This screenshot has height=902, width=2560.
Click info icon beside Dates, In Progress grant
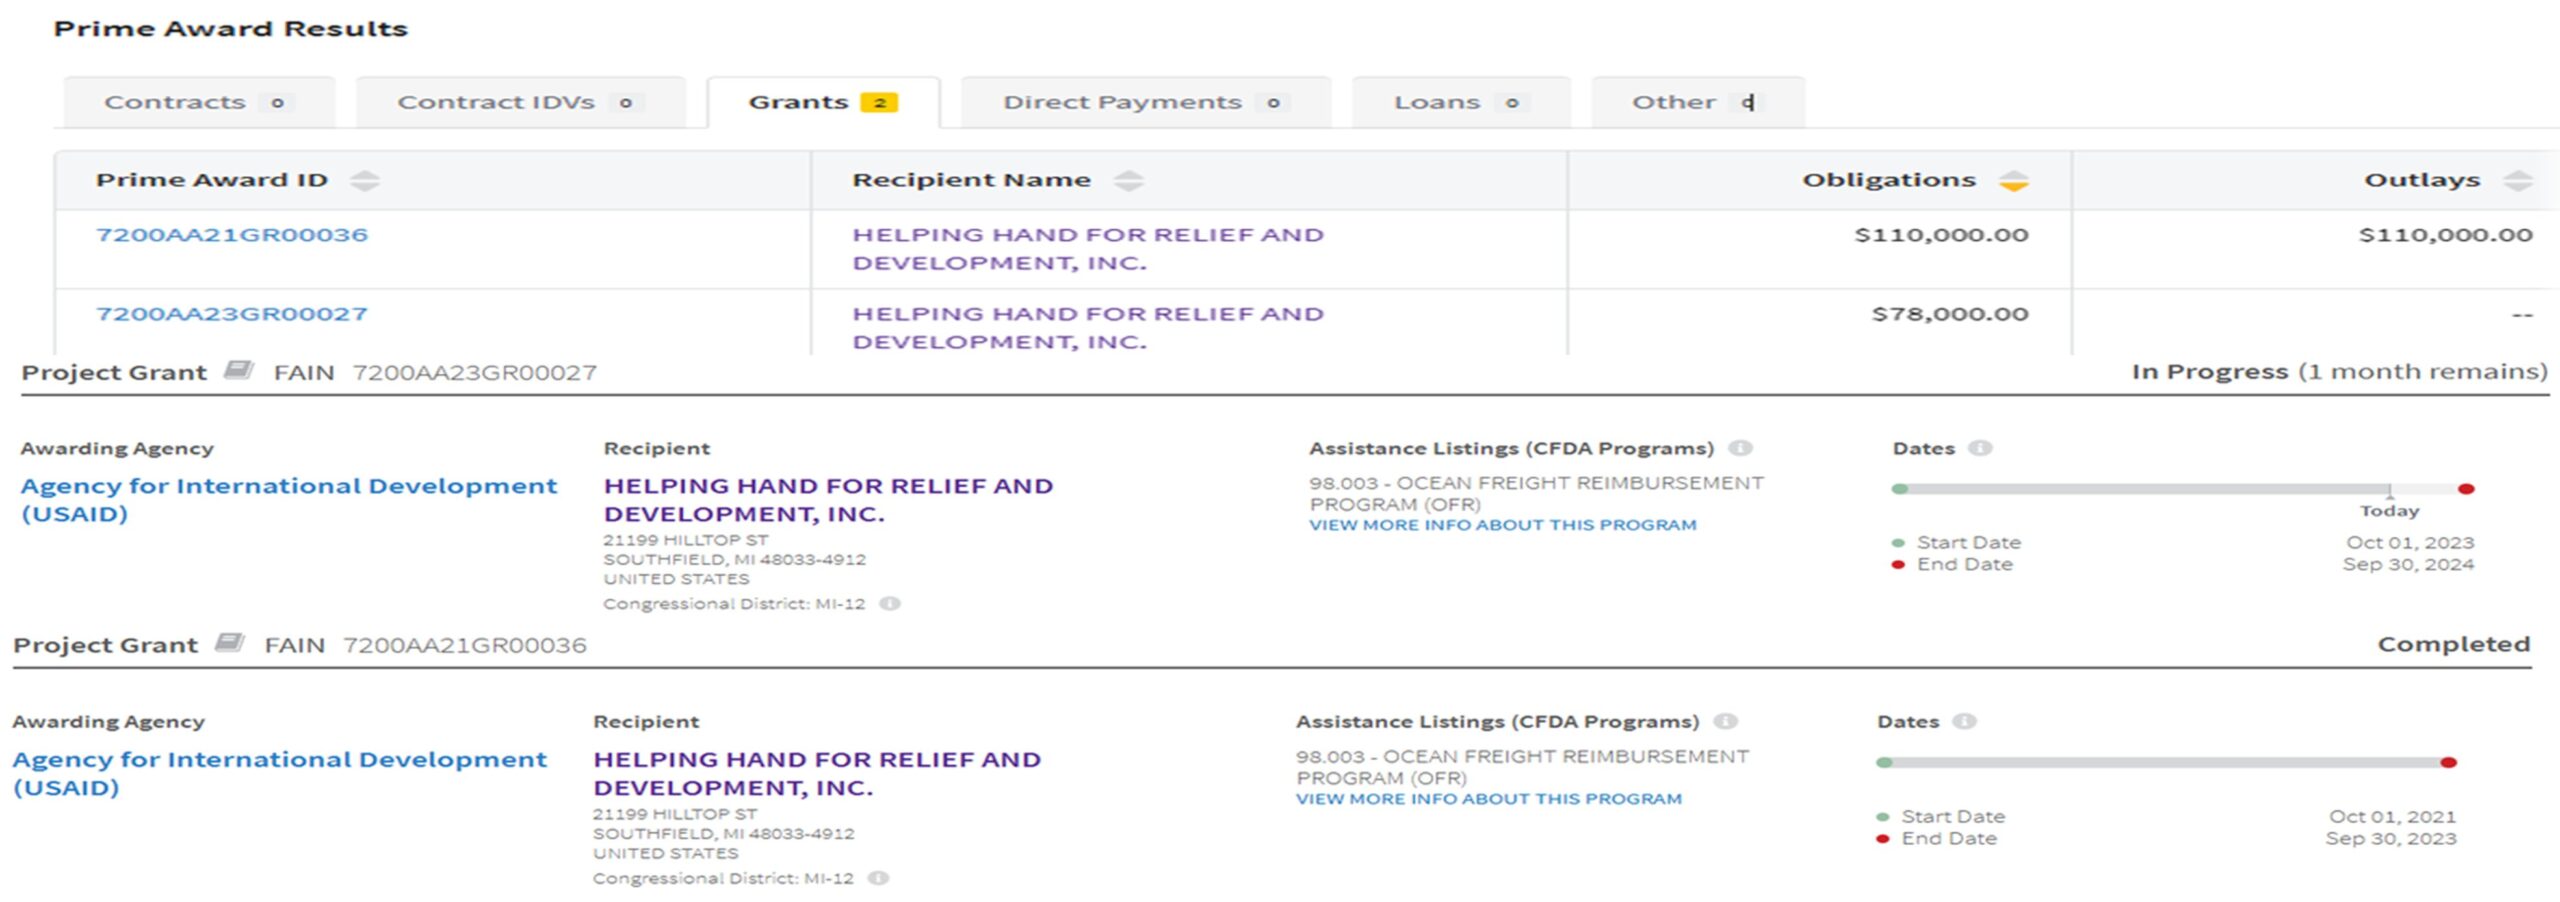[x=1980, y=448]
